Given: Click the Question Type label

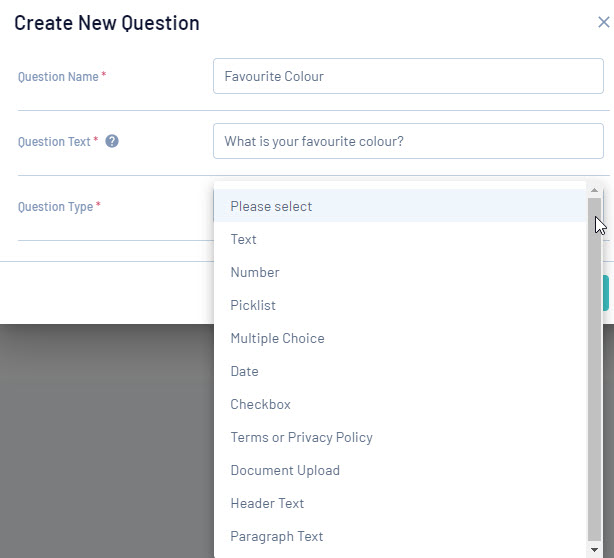Looking at the screenshot, I should [55, 207].
